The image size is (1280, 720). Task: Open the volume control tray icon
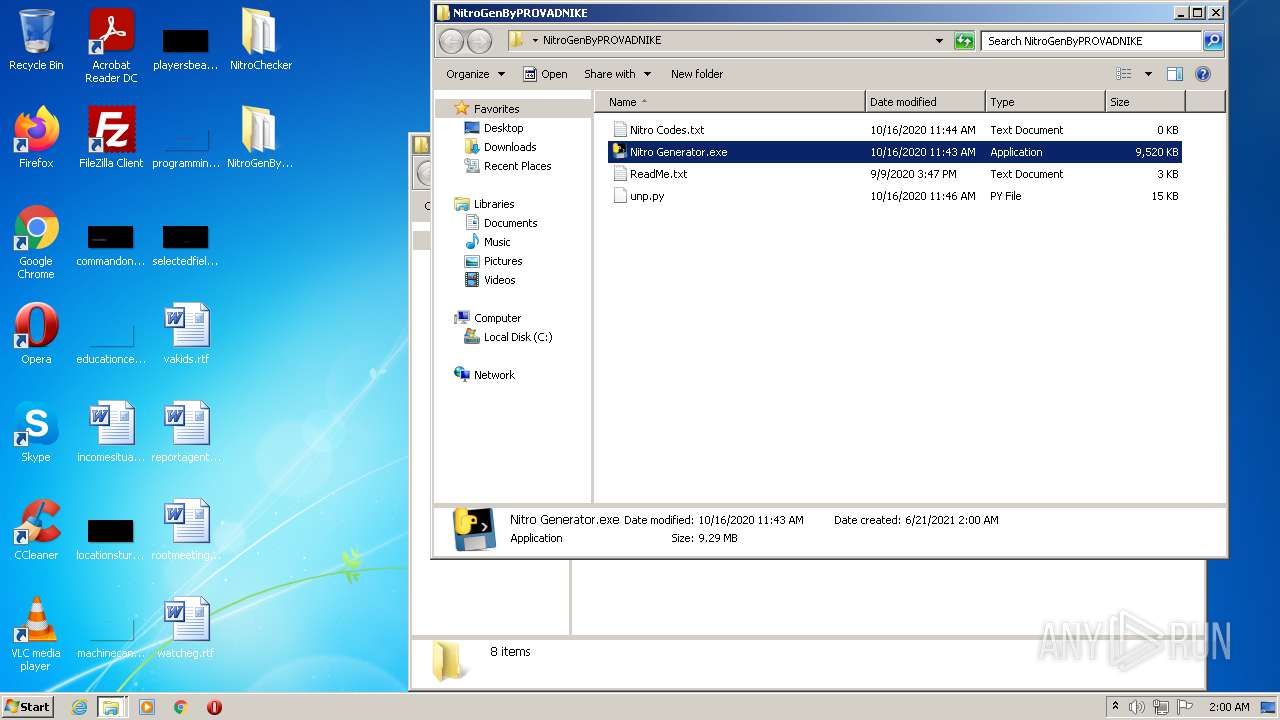[1137, 707]
